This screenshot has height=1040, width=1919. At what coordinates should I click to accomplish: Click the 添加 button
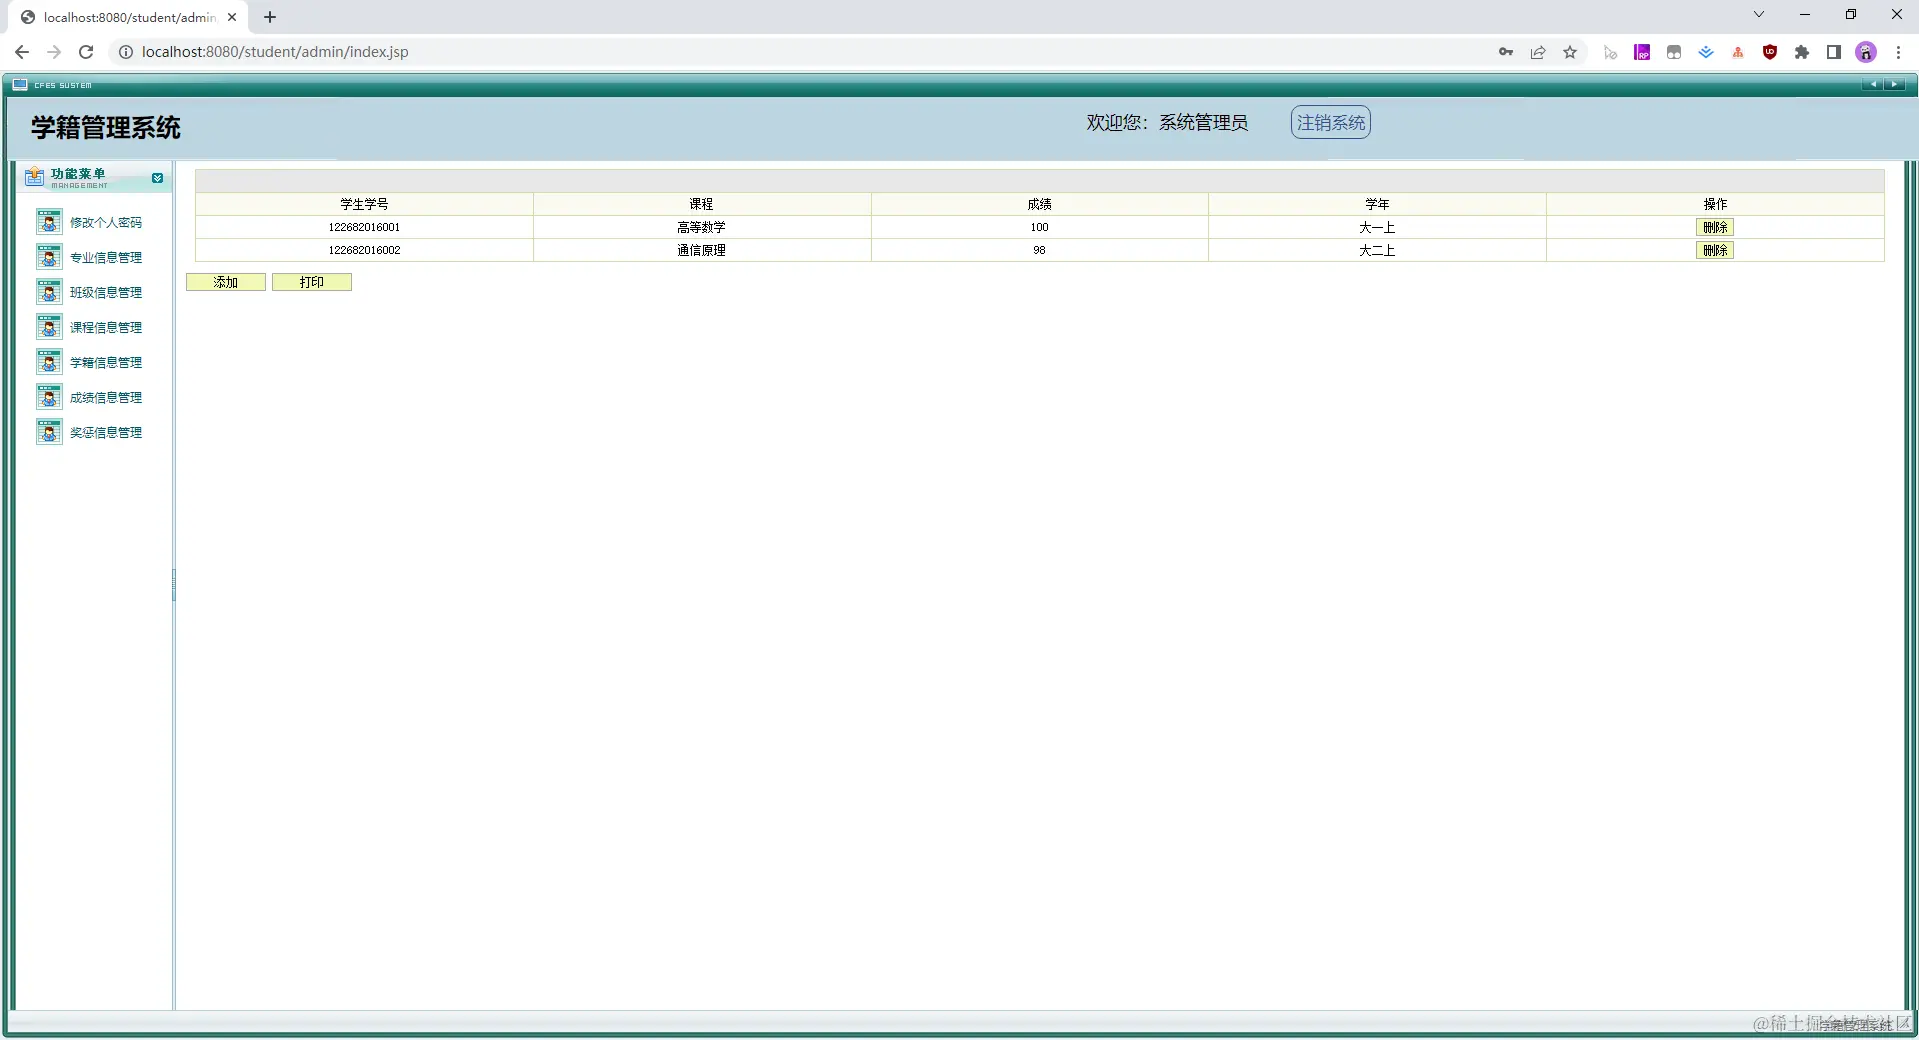point(226,282)
